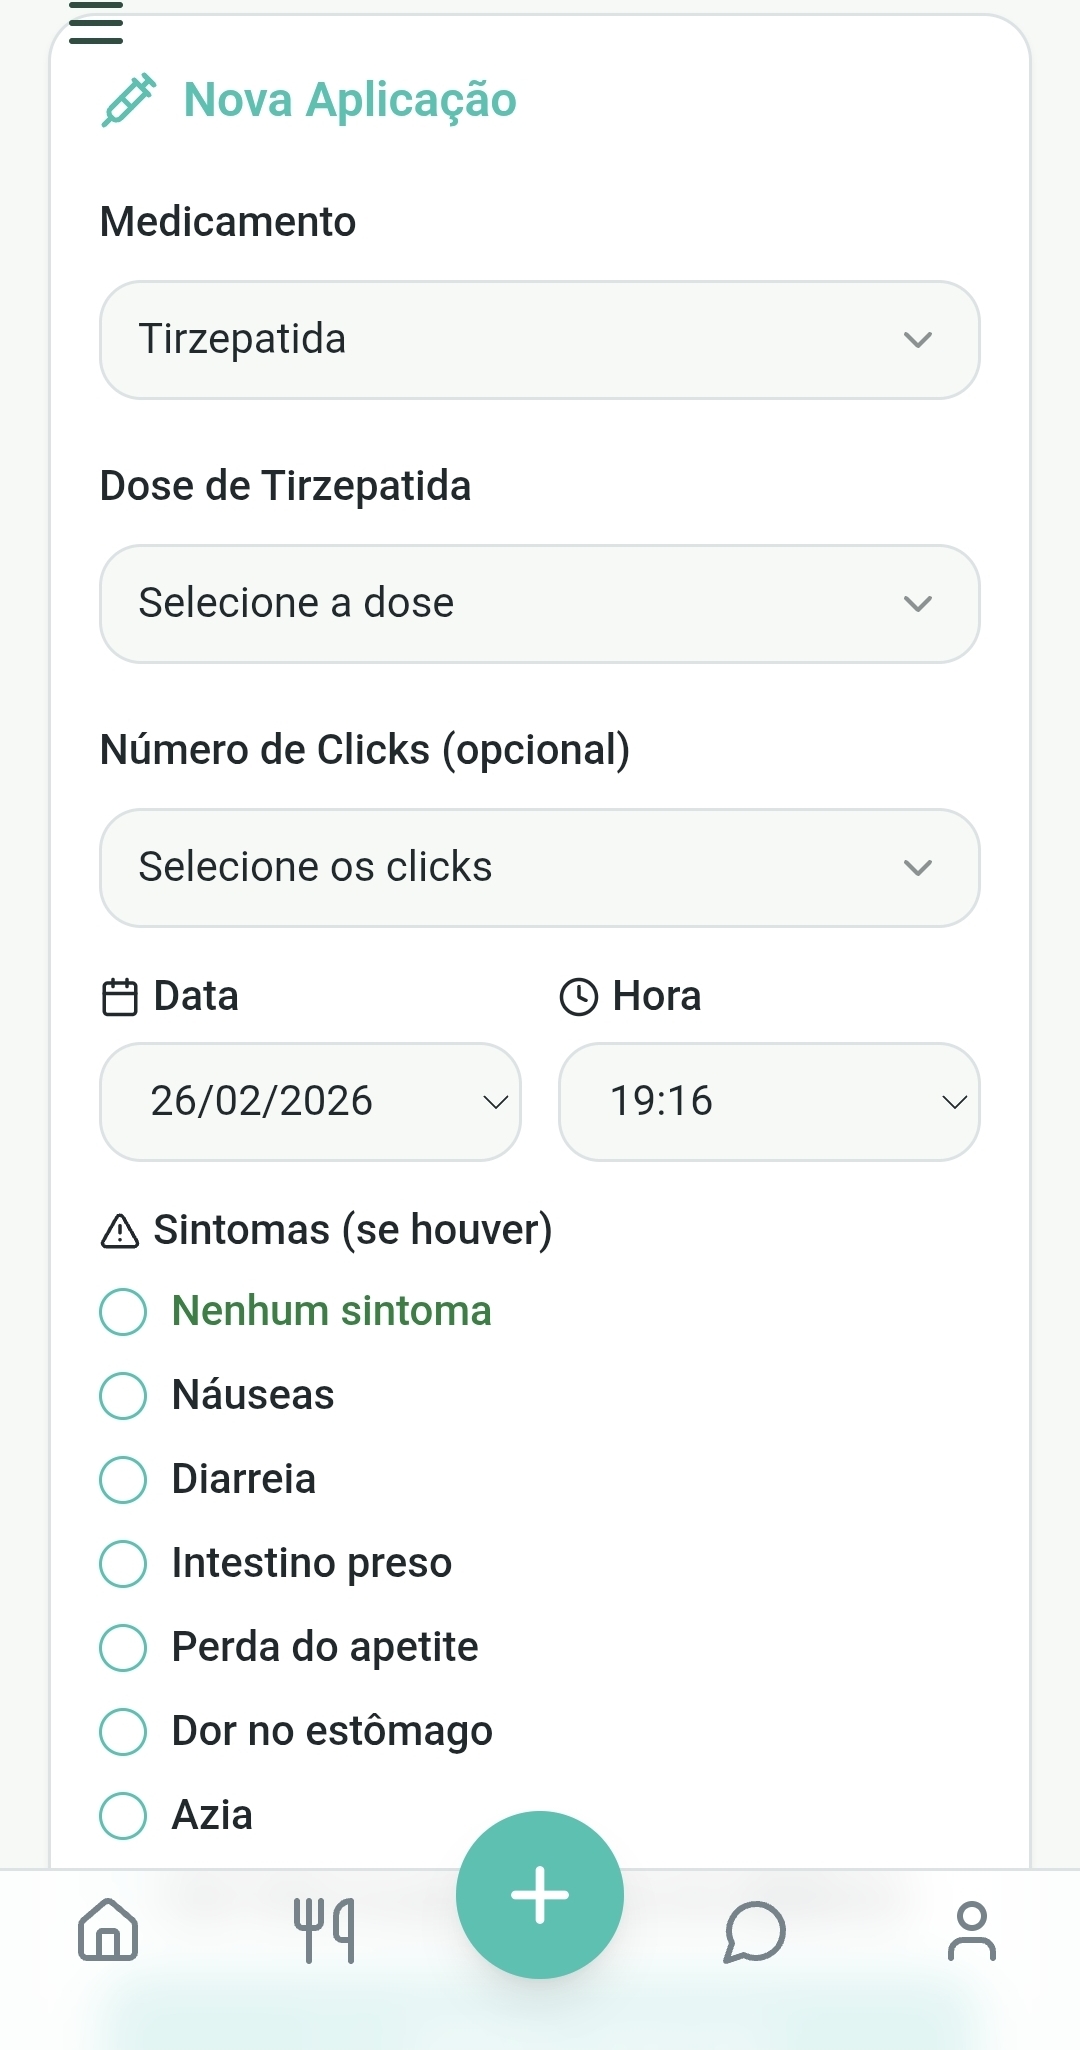Screen dimensions: 1080x2050
Task: Open the hamburger menu icon
Action: pyautogui.click(x=96, y=24)
